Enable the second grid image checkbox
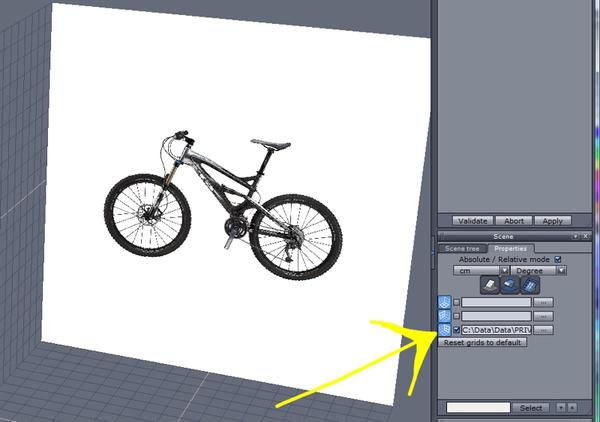 click(456, 316)
